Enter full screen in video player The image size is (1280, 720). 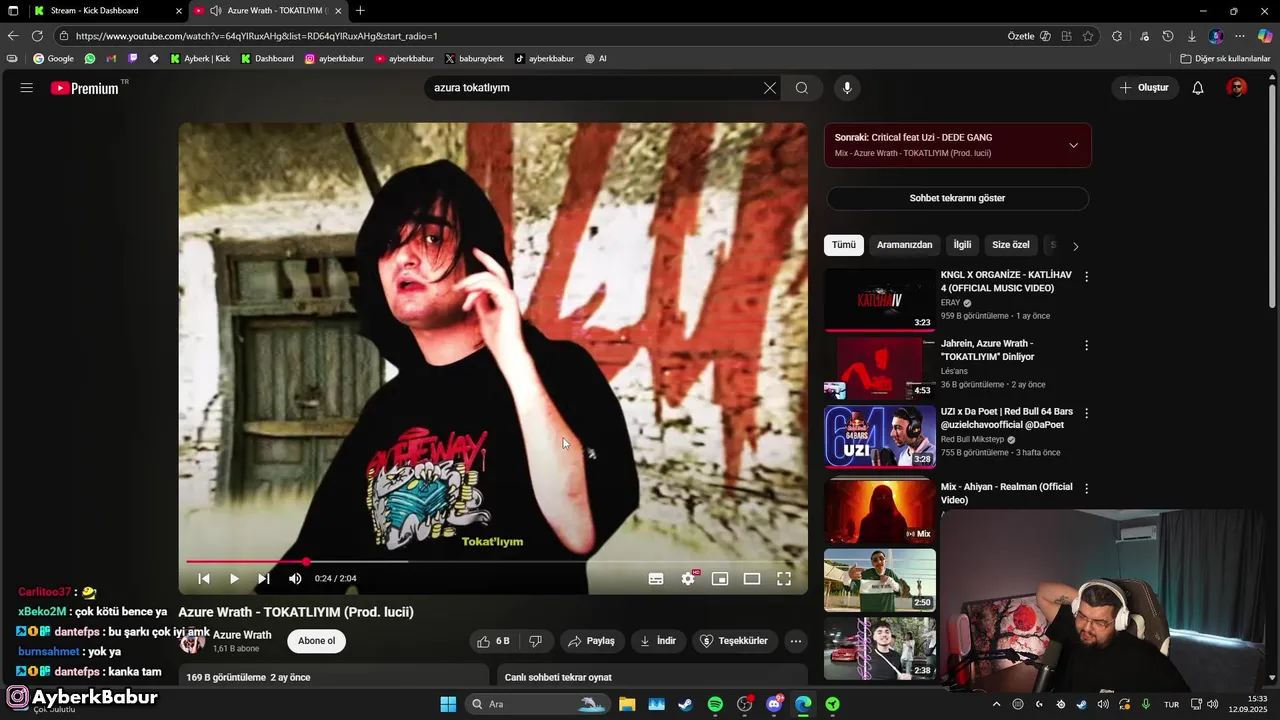[784, 578]
